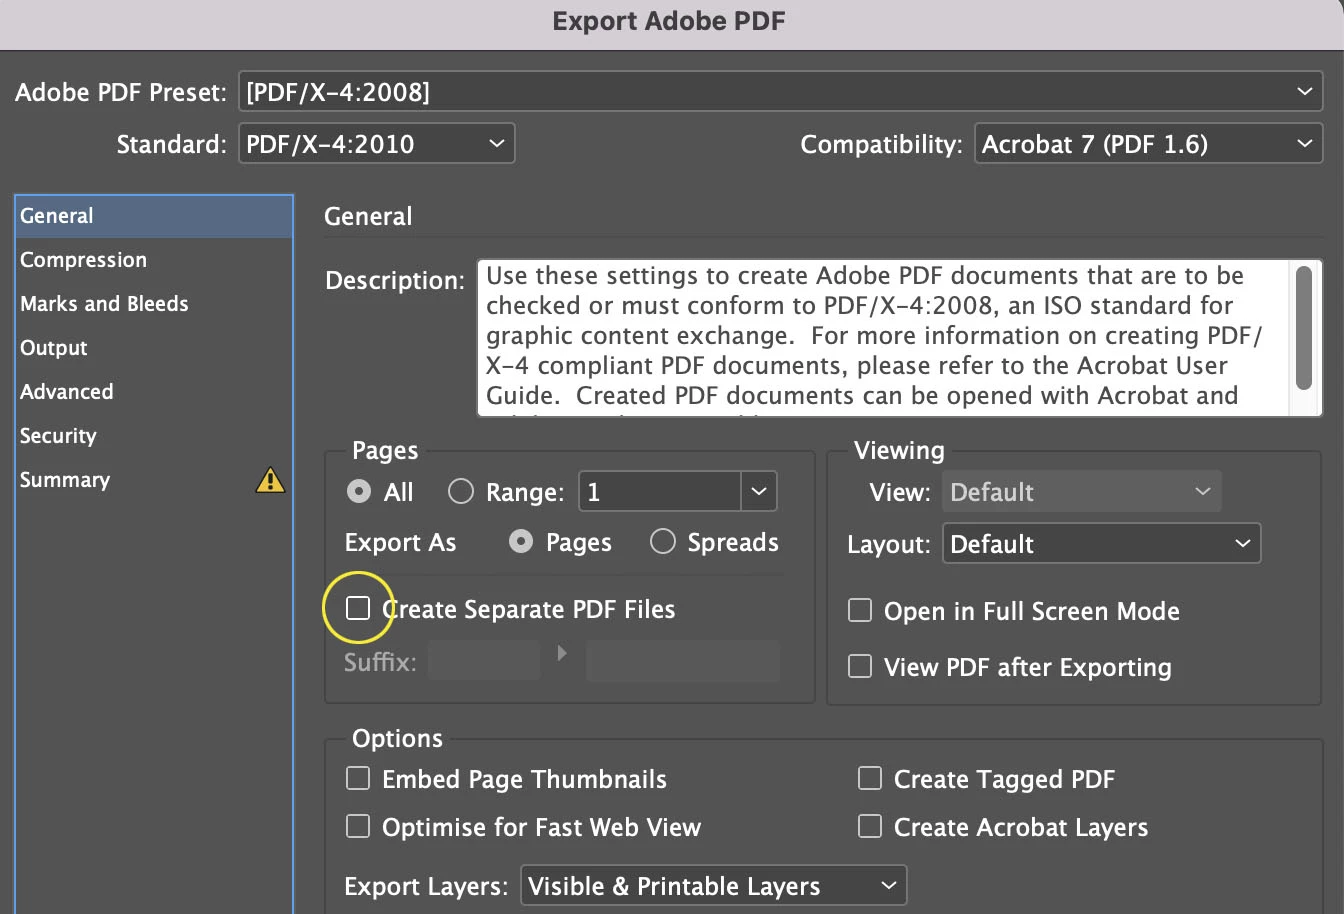Click the arrow between the Suffix fields
The image size is (1344, 914).
[562, 653]
